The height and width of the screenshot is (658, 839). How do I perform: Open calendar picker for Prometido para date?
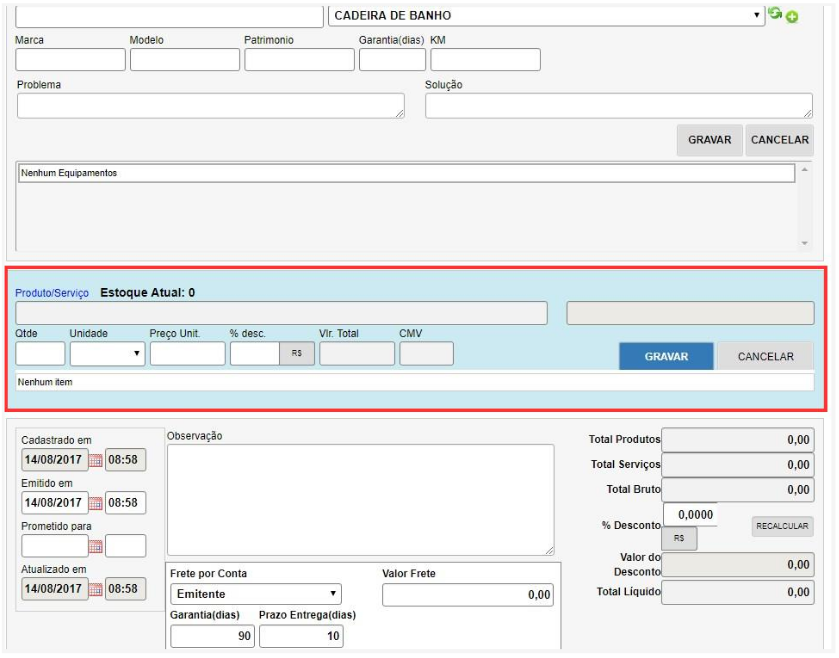point(96,547)
